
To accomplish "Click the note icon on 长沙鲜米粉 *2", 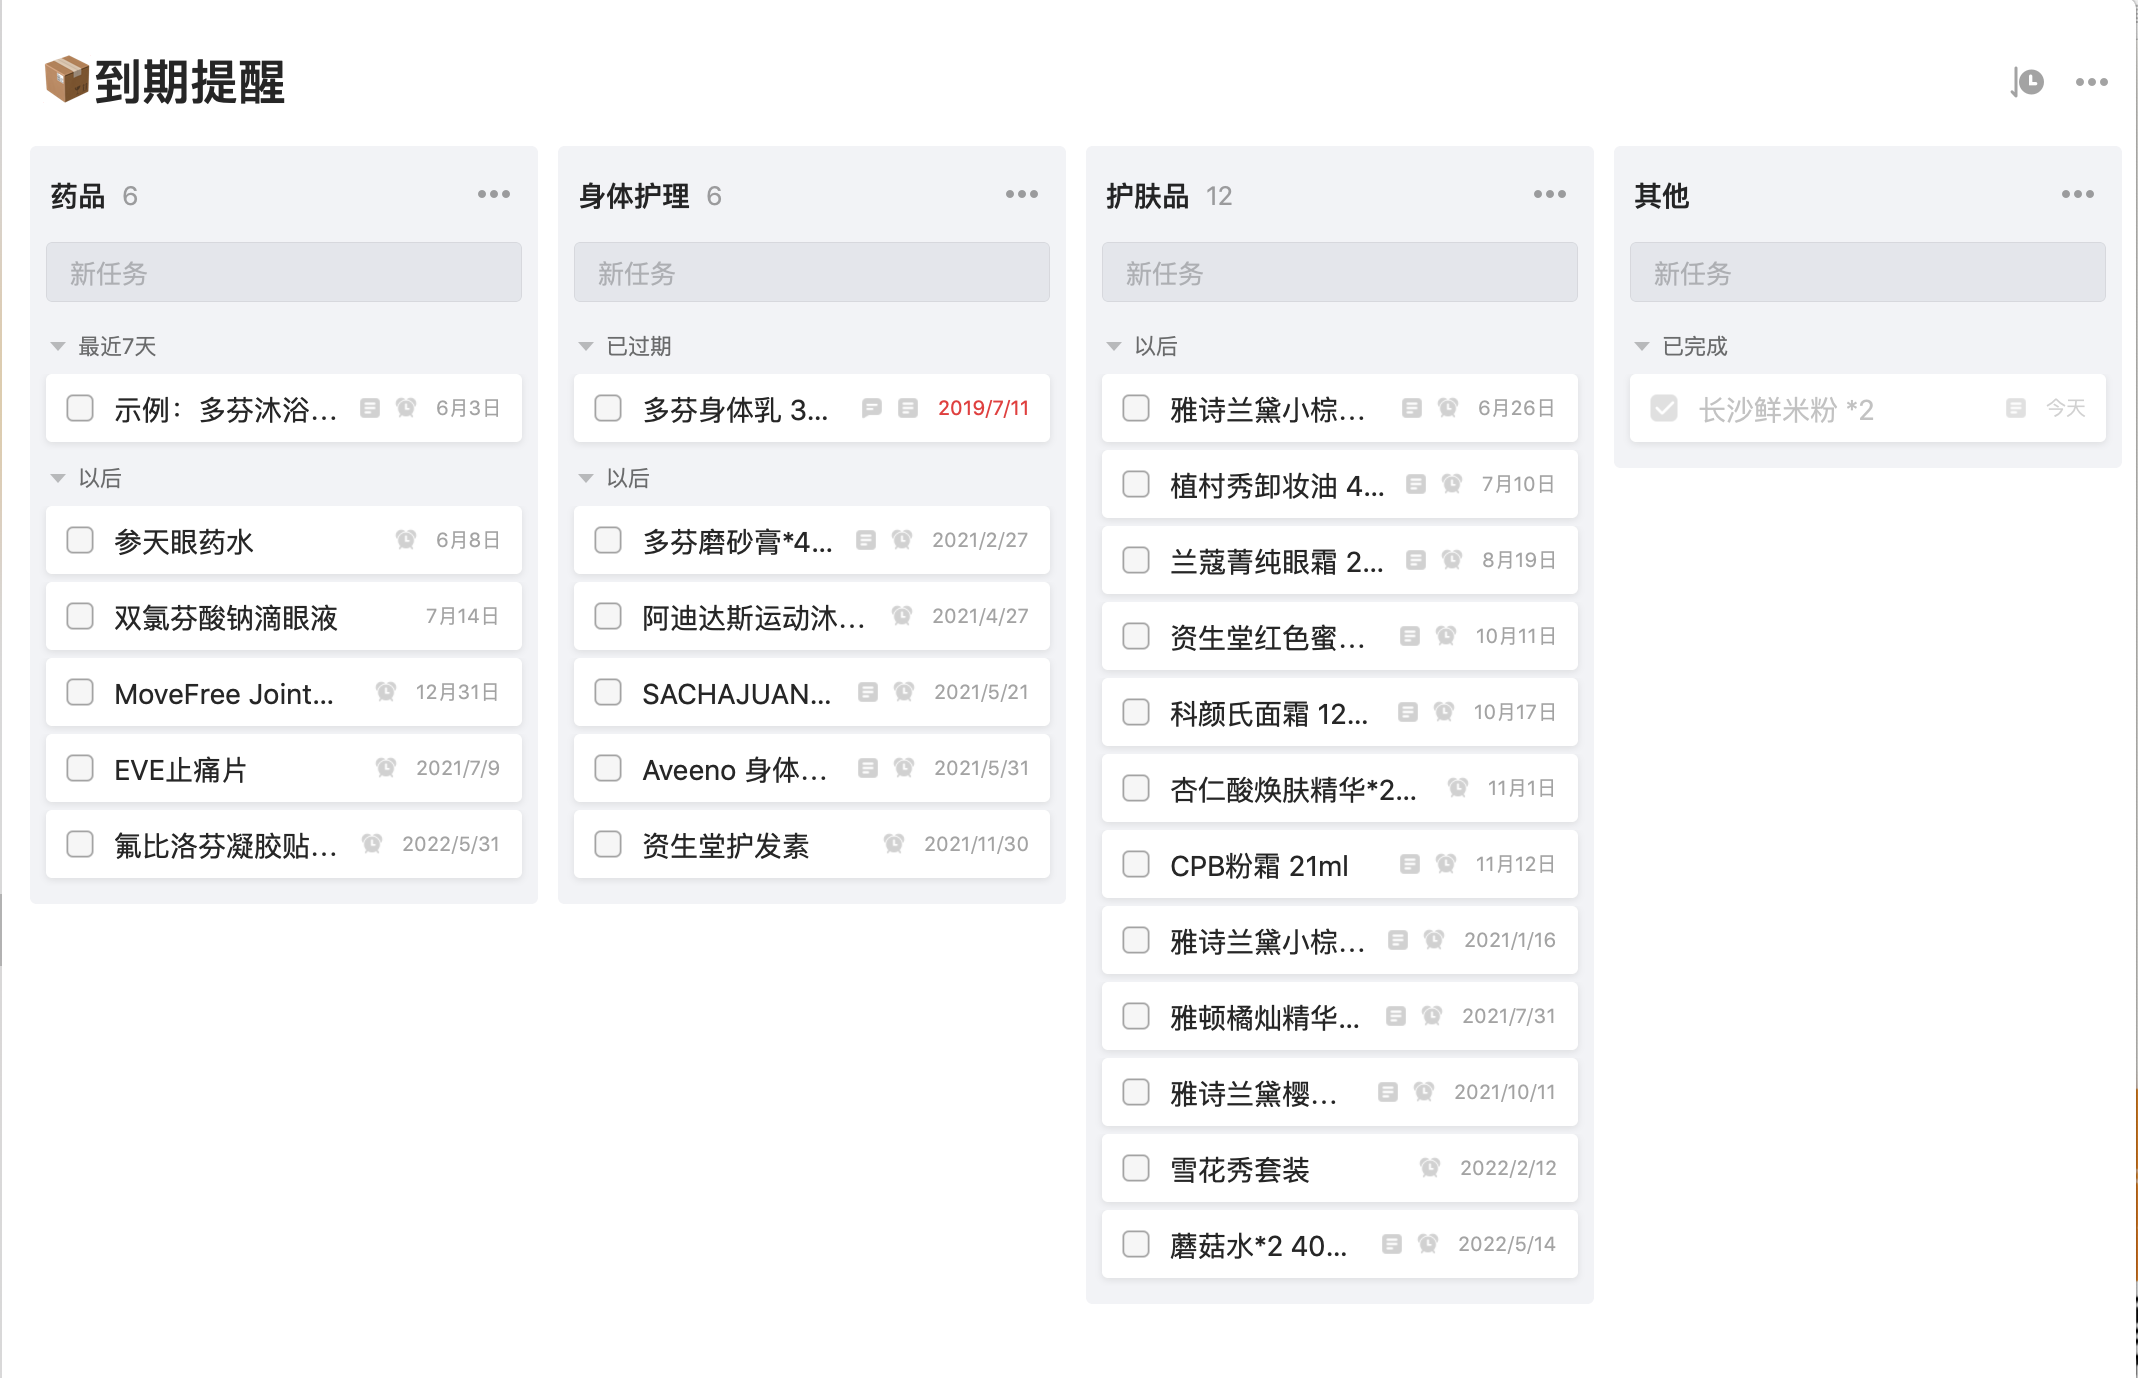I will click(2016, 408).
